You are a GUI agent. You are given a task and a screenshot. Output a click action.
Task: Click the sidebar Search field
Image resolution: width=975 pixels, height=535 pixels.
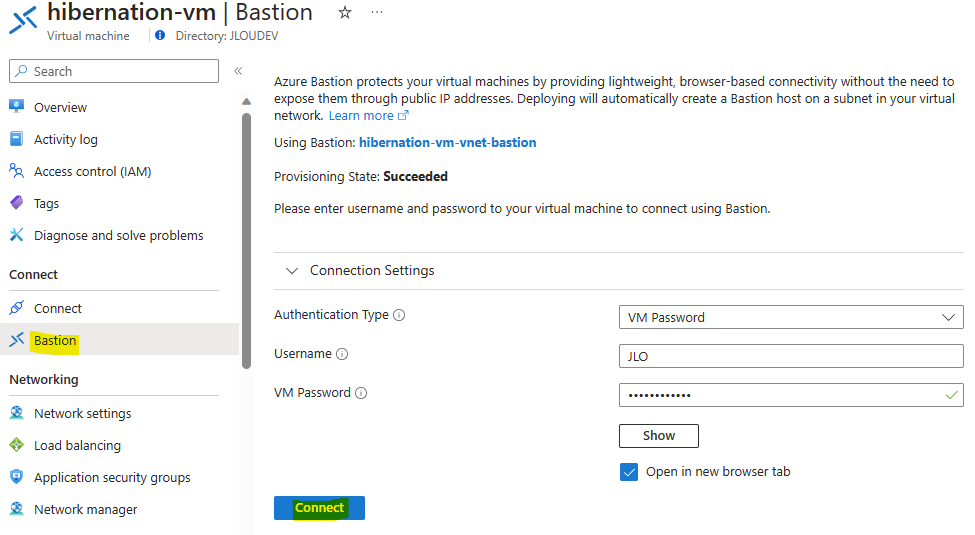pyautogui.click(x=114, y=71)
